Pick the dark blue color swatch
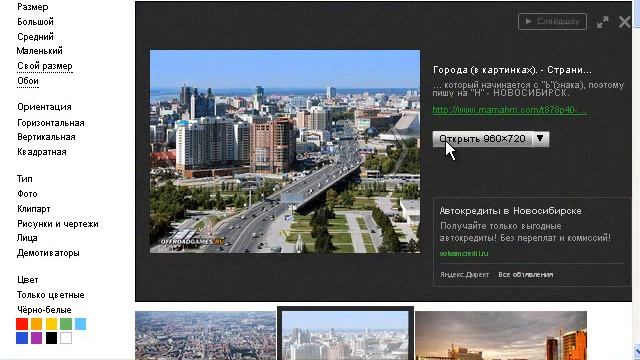 point(22,338)
